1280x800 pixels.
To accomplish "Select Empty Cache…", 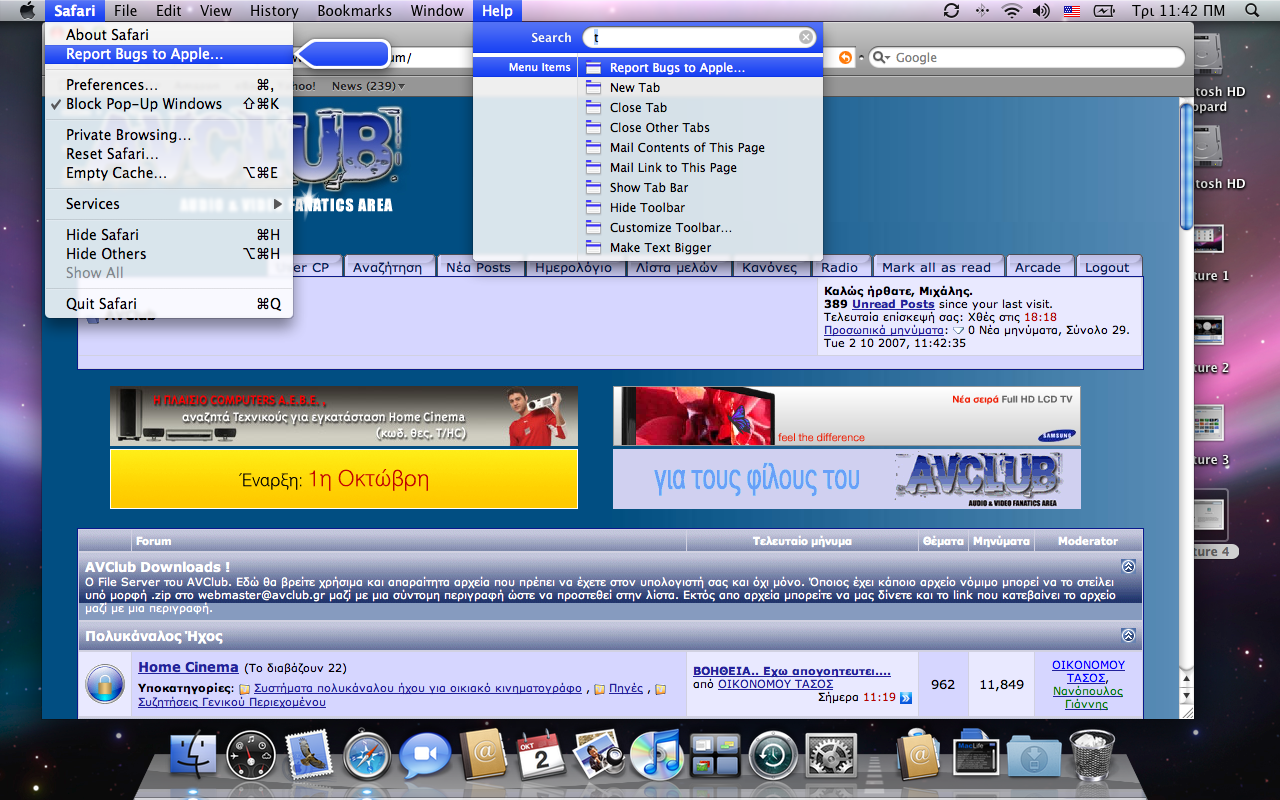I will tap(169, 173).
